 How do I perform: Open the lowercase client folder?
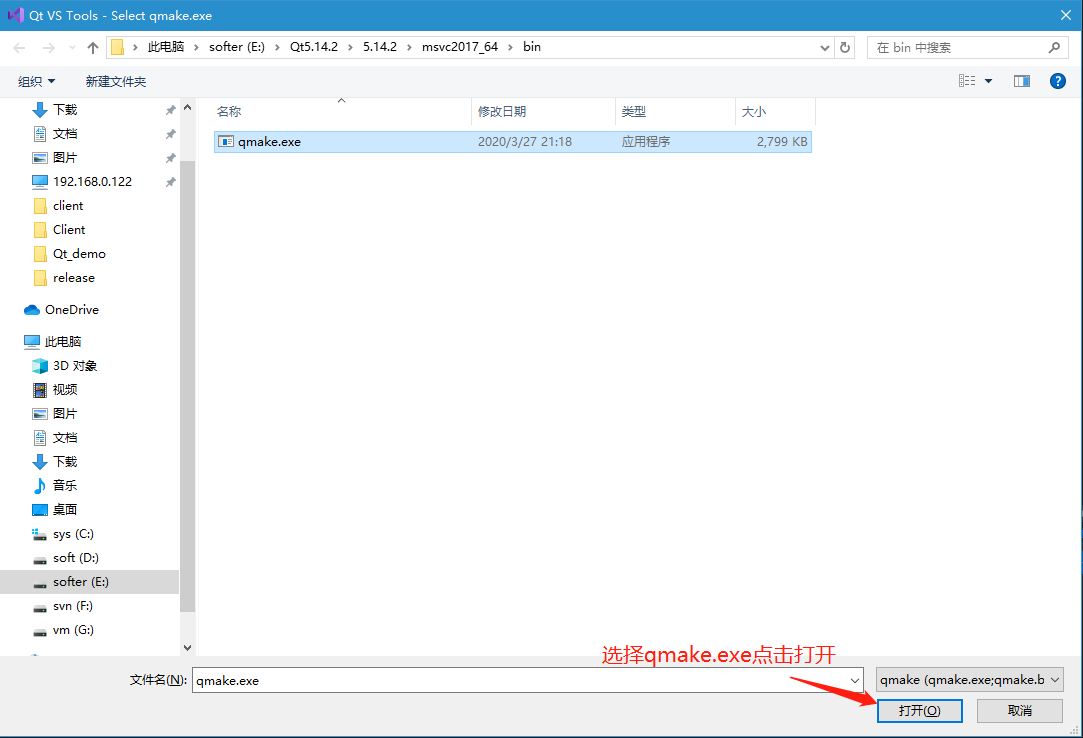(68, 206)
